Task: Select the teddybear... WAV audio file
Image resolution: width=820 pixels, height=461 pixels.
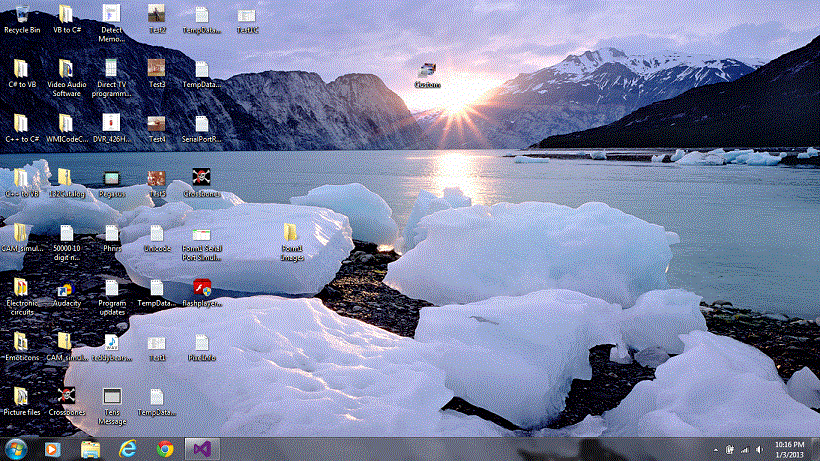Action: tap(111, 348)
